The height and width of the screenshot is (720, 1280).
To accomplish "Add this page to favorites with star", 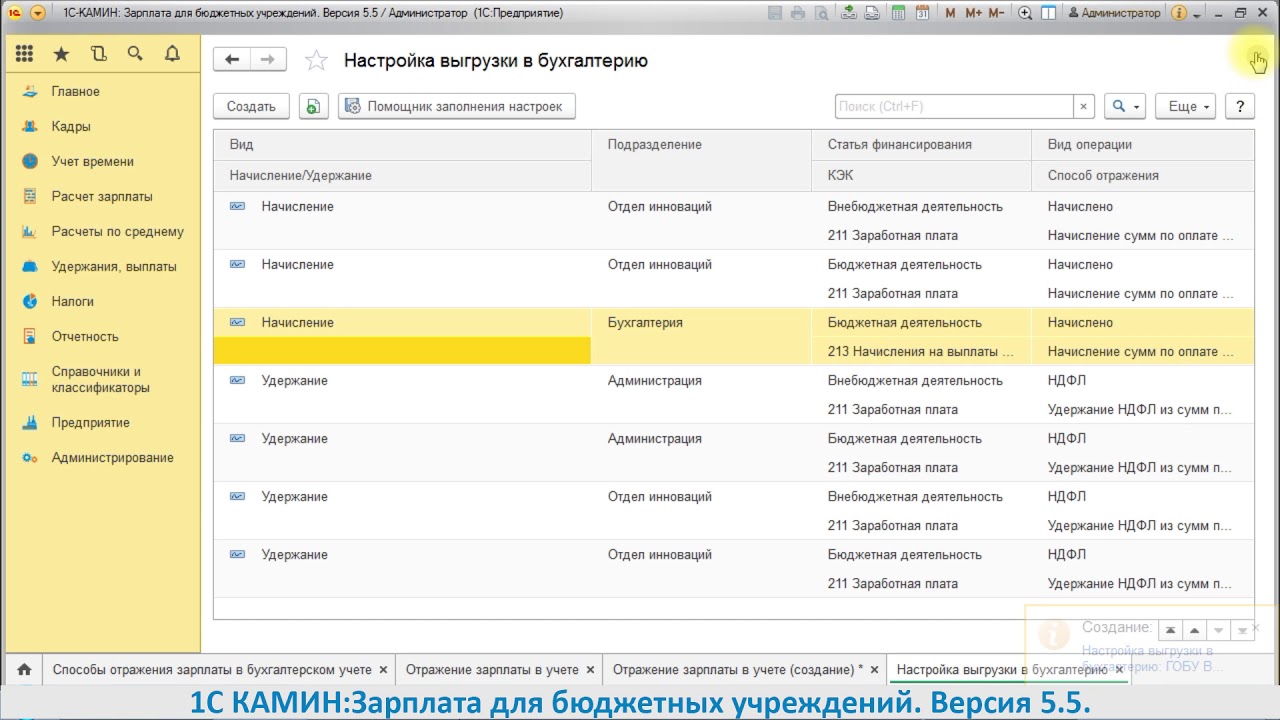I will tap(316, 60).
